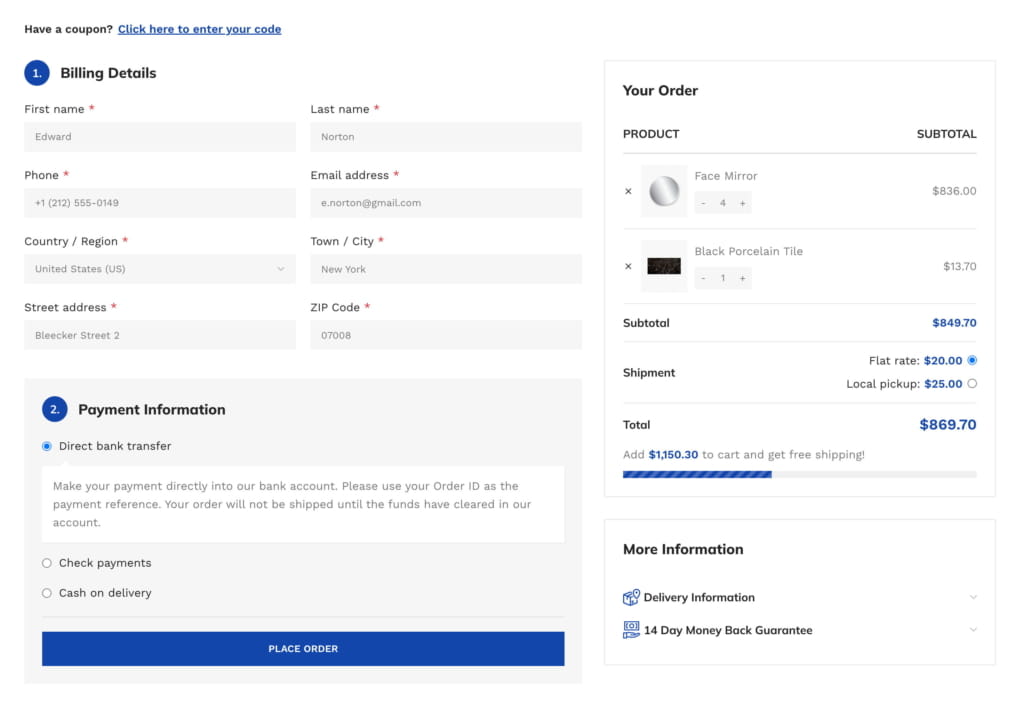The image size is (1024, 711).
Task: Click the Money Back Guarantee icon
Action: point(631,630)
